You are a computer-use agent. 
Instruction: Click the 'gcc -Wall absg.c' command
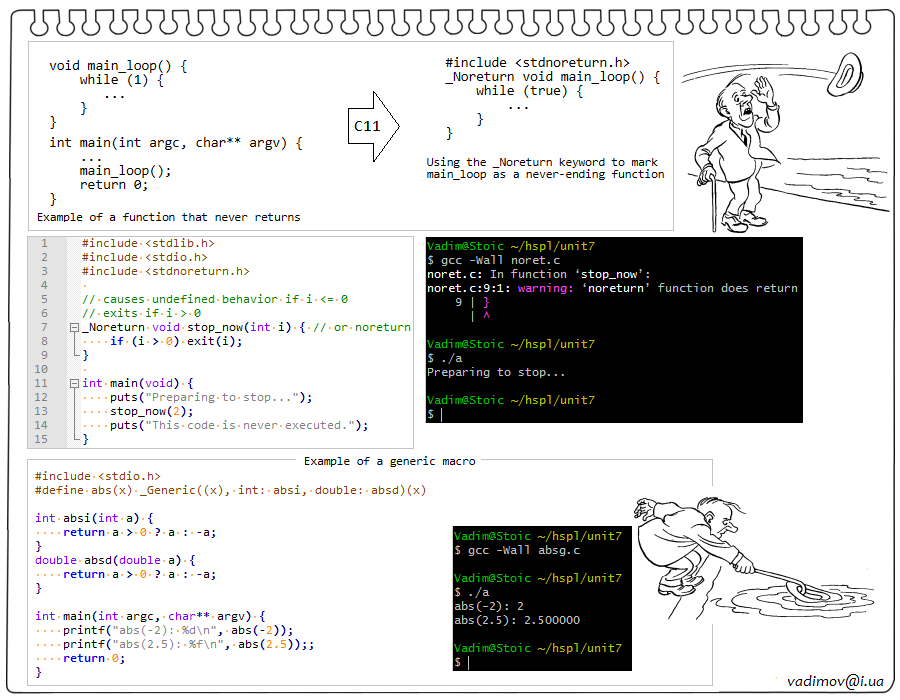click(525, 550)
